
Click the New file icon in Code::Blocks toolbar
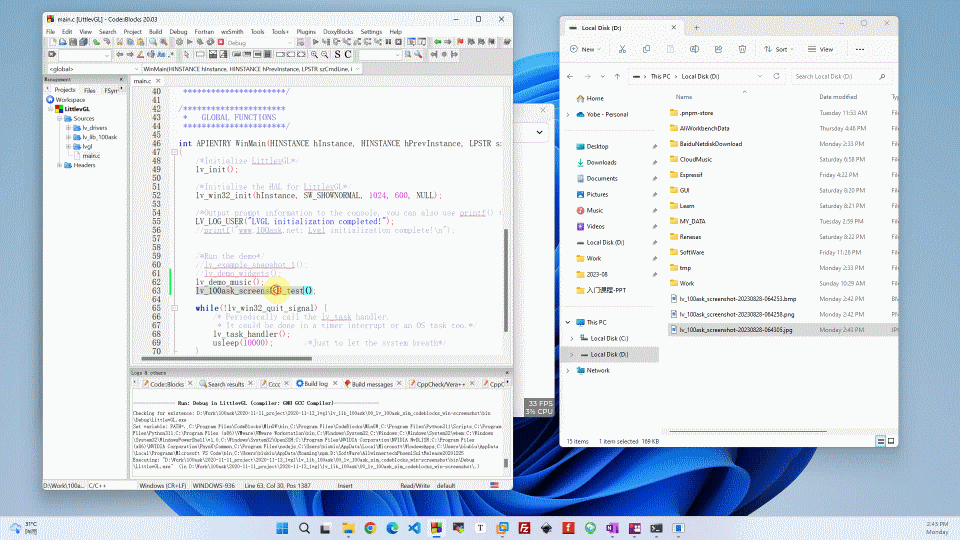click(53, 42)
